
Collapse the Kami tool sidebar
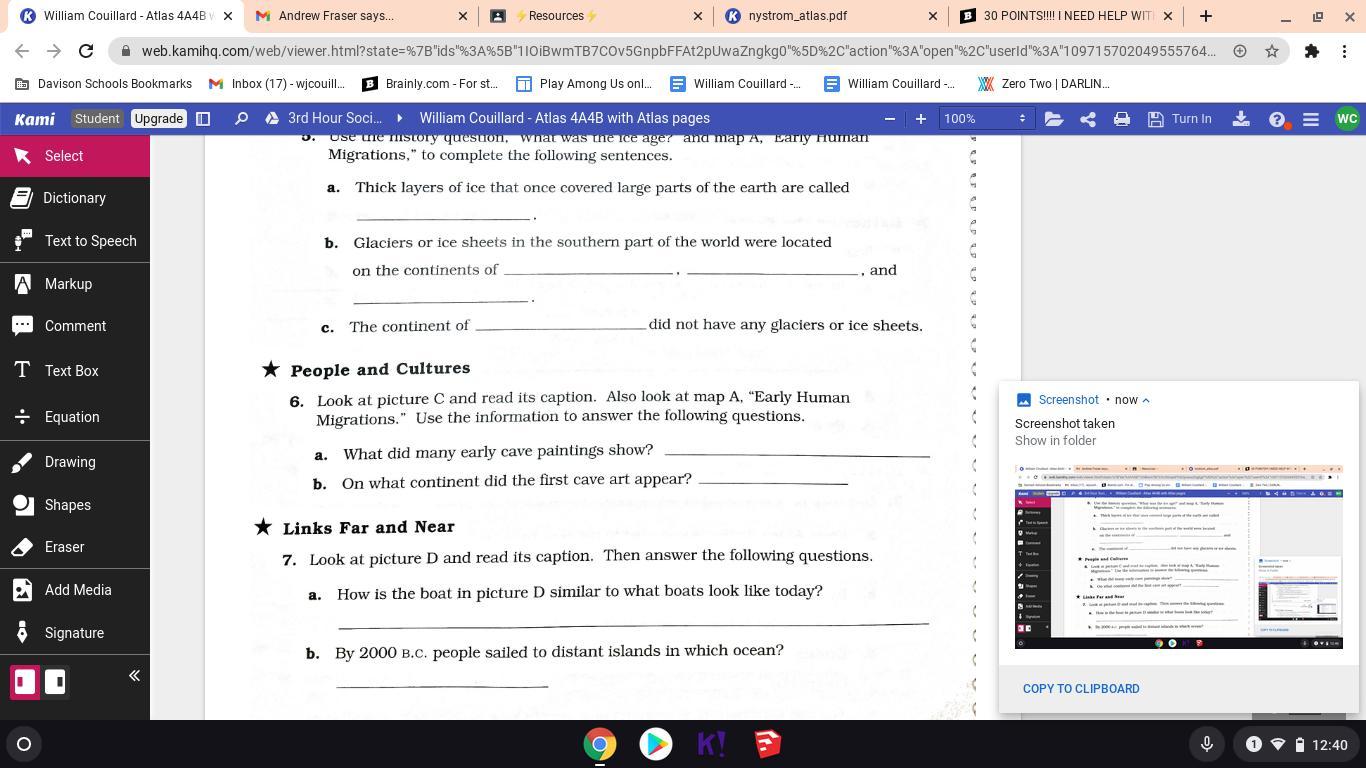(134, 676)
